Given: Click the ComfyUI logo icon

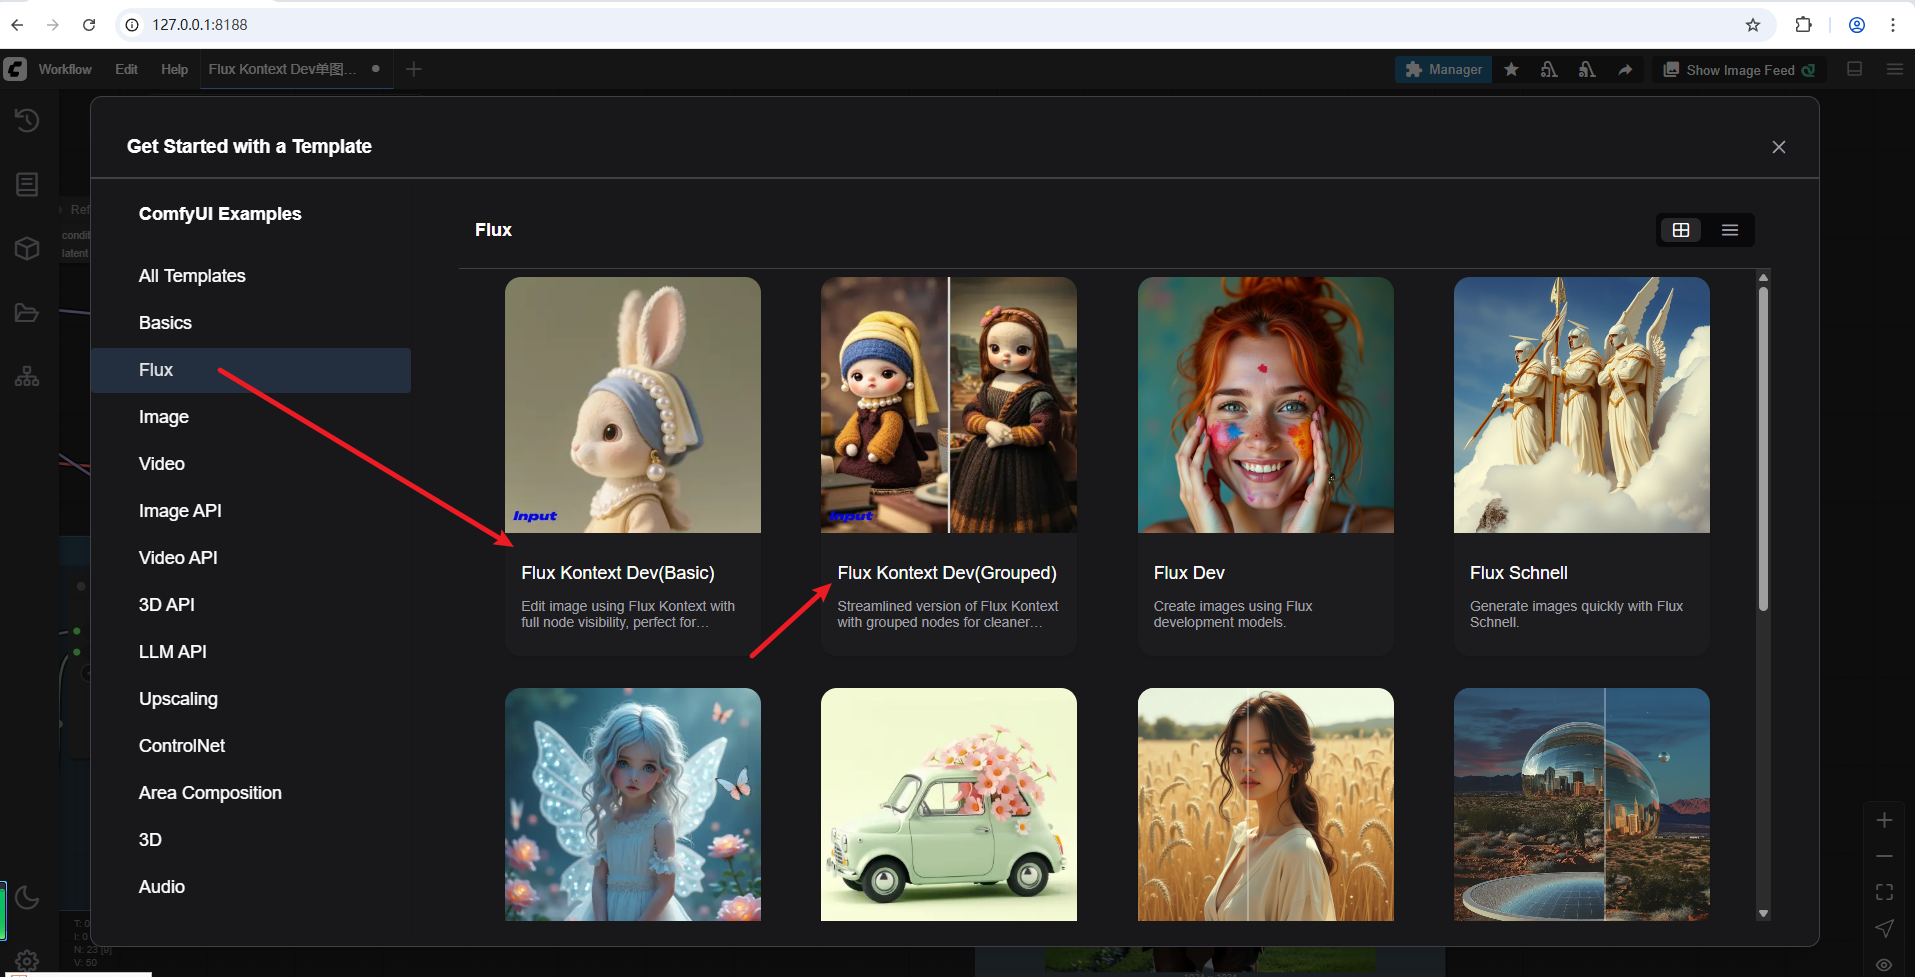Looking at the screenshot, I should click(15, 69).
